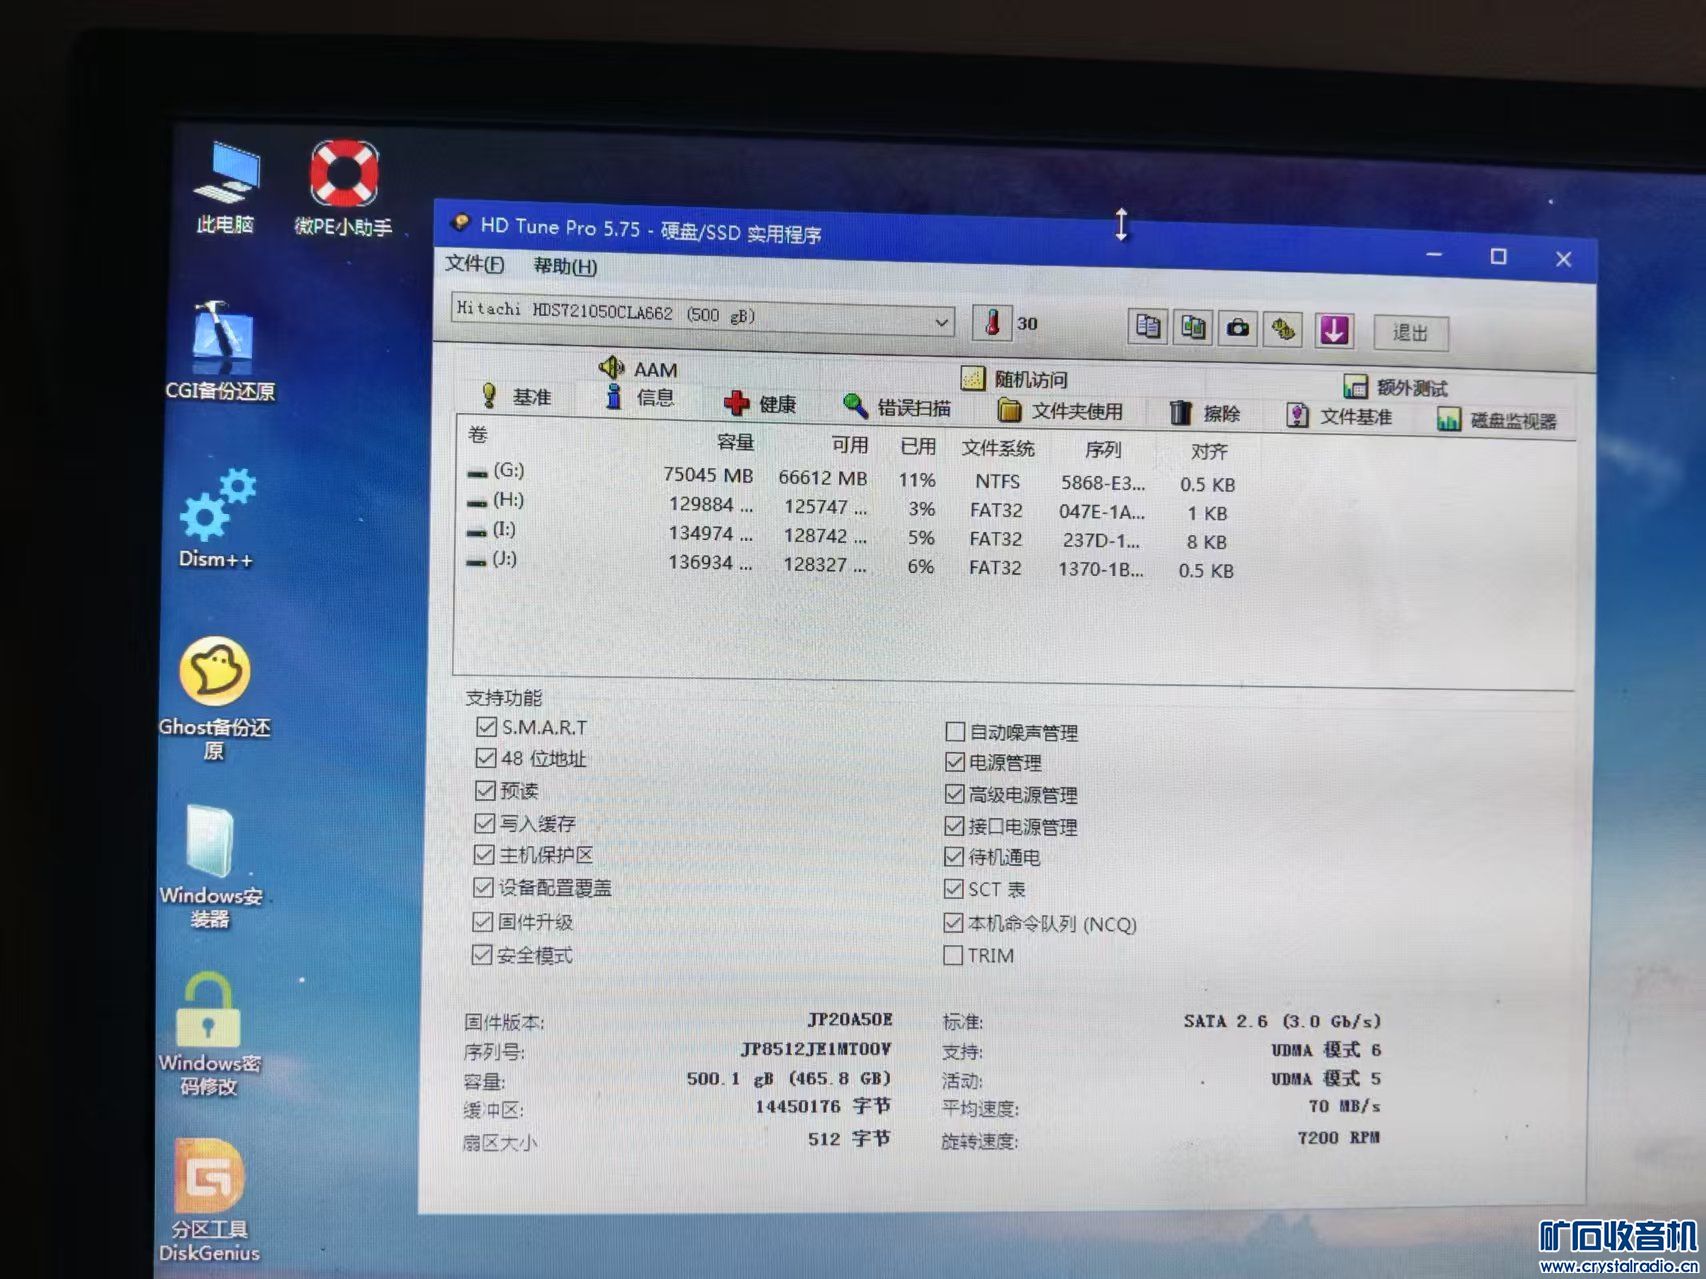
Task: Launch 微PE小助手 from the desktop
Action: click(343, 189)
